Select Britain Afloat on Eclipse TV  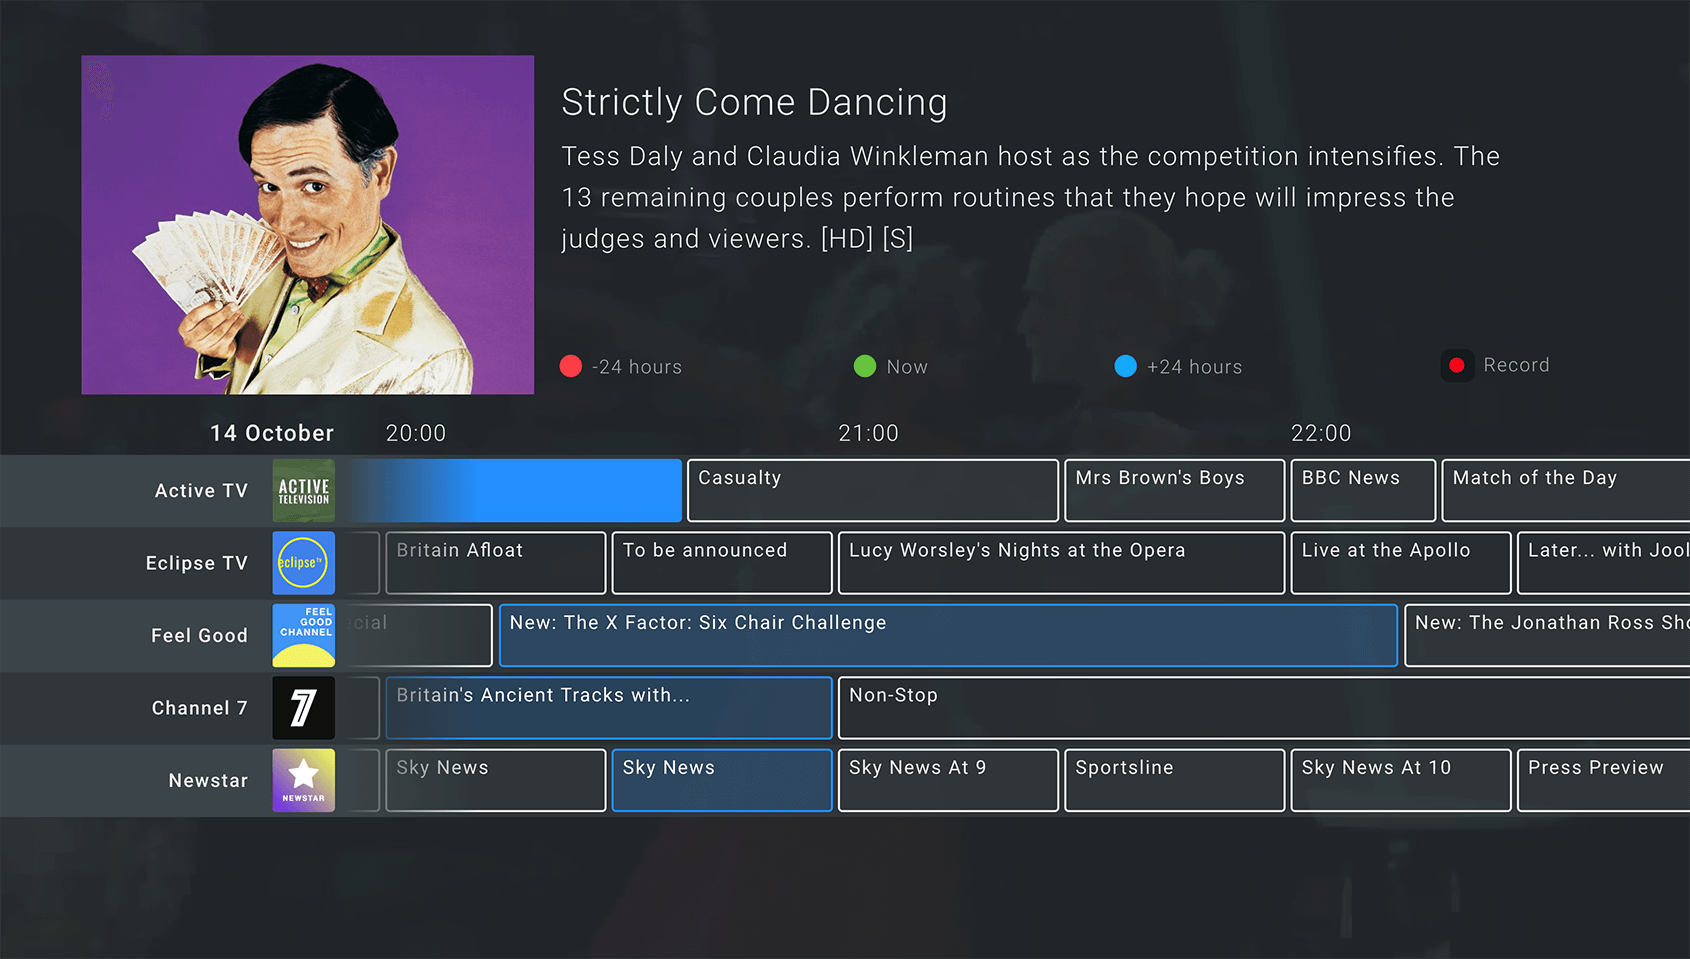tap(496, 563)
